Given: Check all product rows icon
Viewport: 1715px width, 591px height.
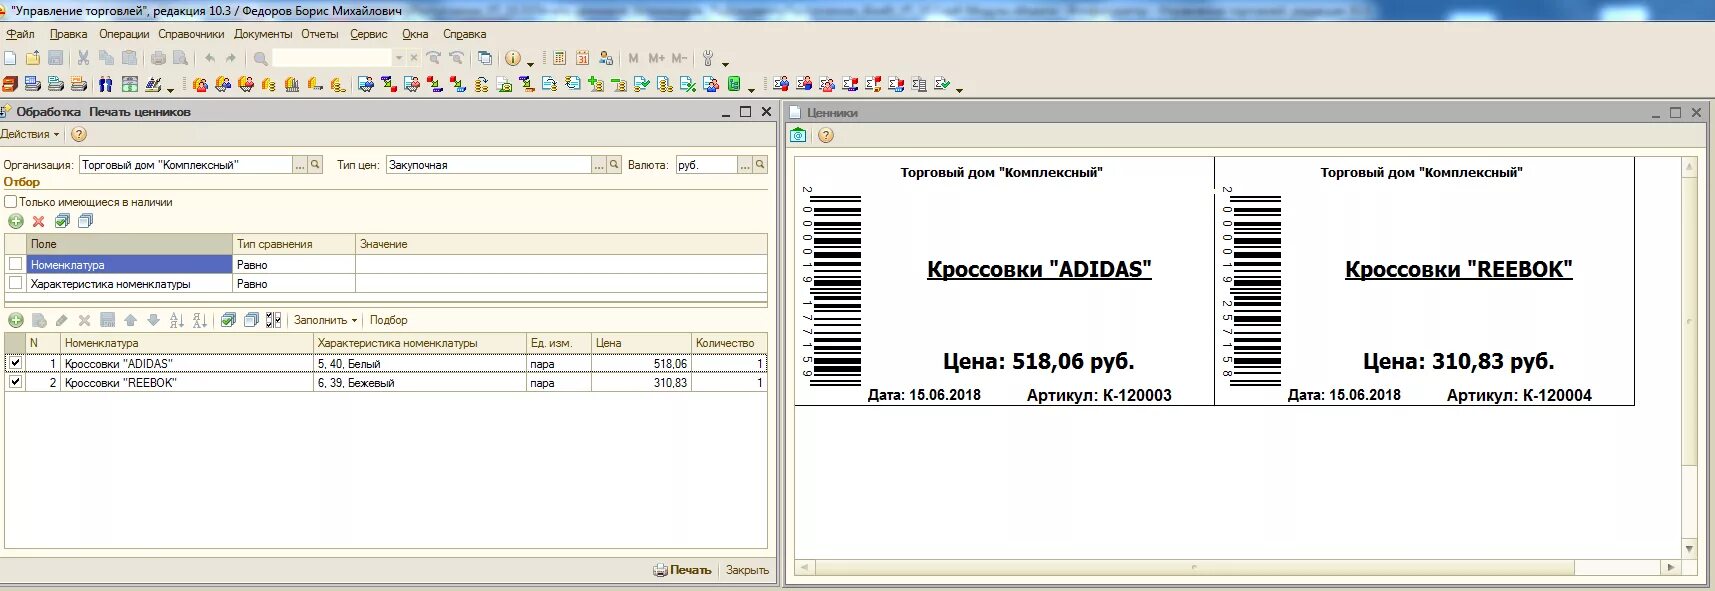Looking at the screenshot, I should [x=228, y=320].
